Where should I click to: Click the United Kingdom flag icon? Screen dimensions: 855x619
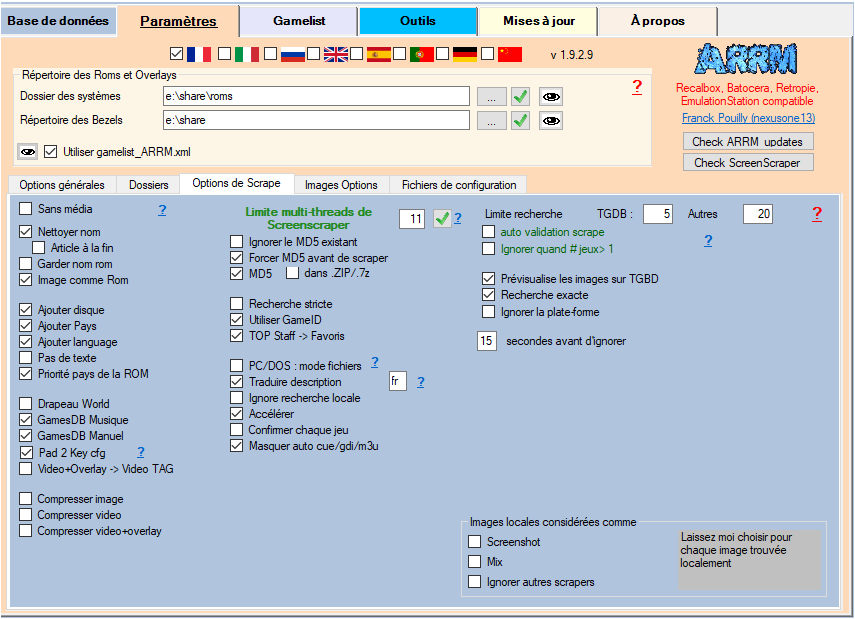pos(335,54)
